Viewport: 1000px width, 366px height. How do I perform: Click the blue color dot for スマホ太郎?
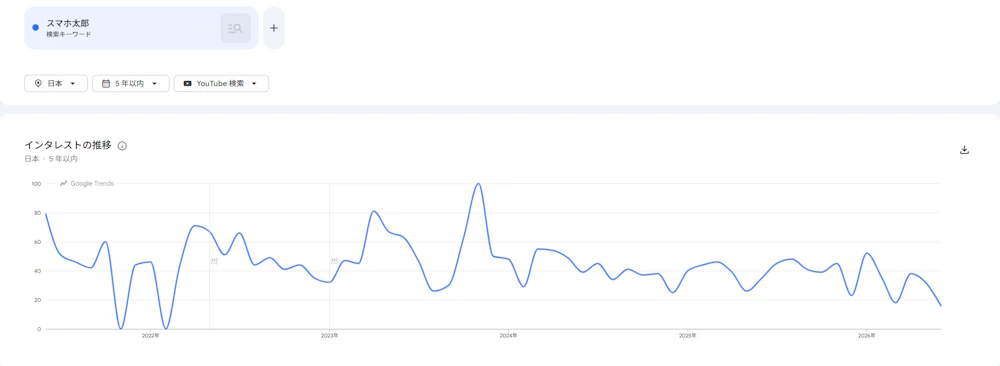point(36,27)
